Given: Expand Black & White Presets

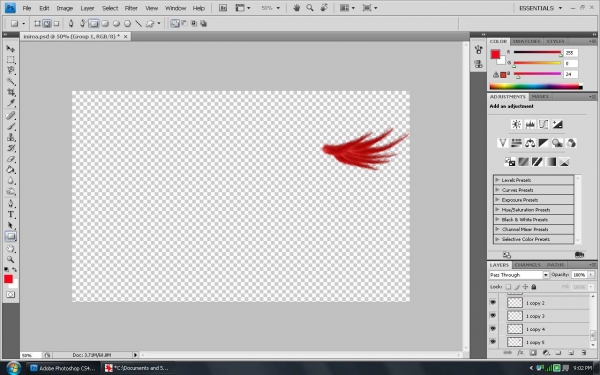Looking at the screenshot, I should pyautogui.click(x=497, y=219).
